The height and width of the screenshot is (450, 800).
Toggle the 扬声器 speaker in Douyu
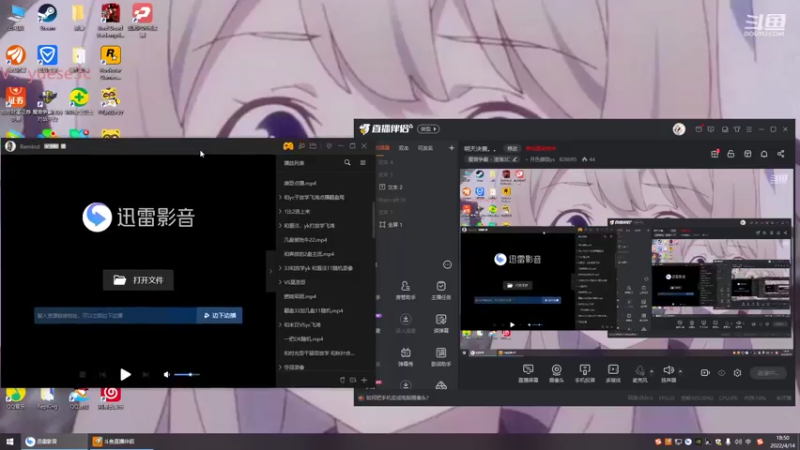pyautogui.click(x=668, y=373)
